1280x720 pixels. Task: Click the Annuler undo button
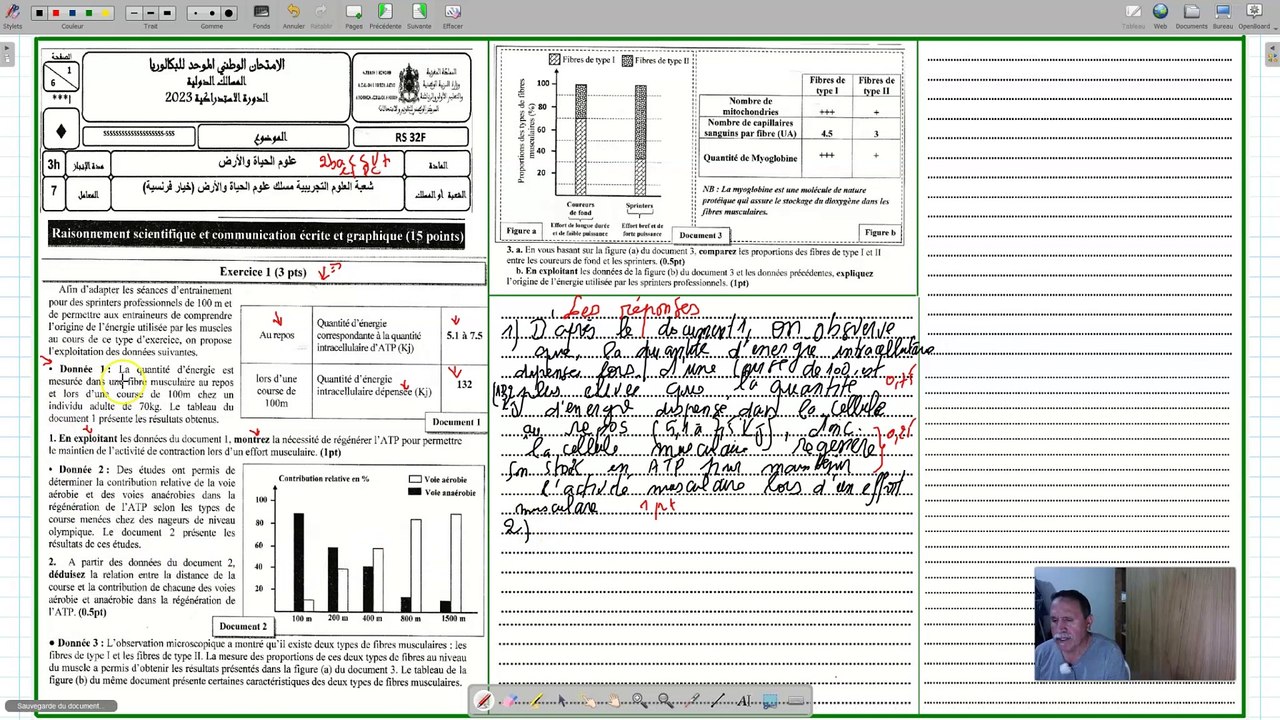[x=294, y=15]
